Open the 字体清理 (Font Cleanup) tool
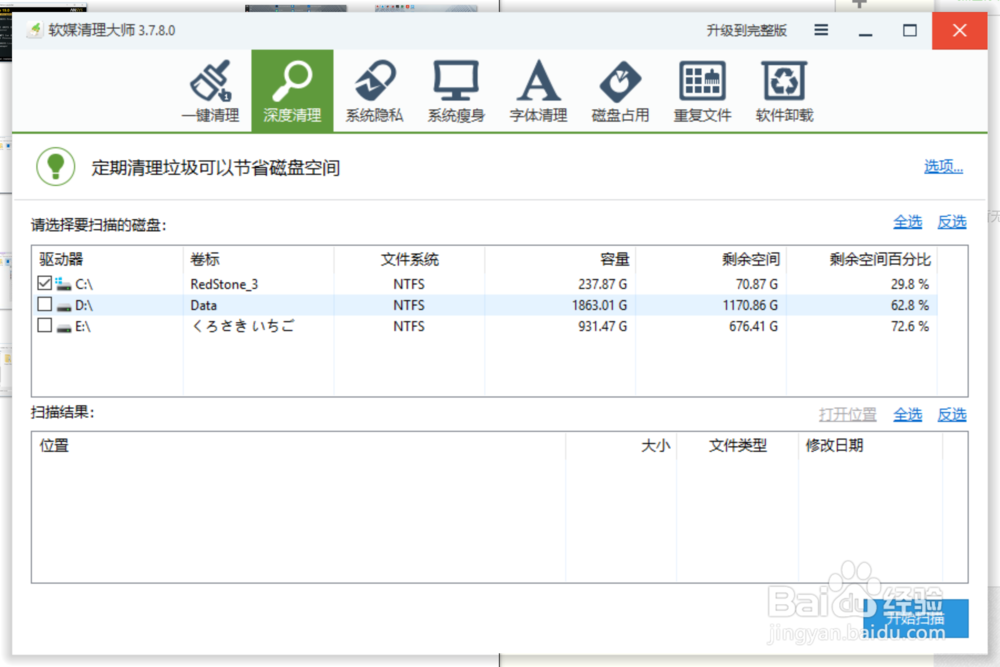This screenshot has height=667, width=1000. click(x=538, y=90)
